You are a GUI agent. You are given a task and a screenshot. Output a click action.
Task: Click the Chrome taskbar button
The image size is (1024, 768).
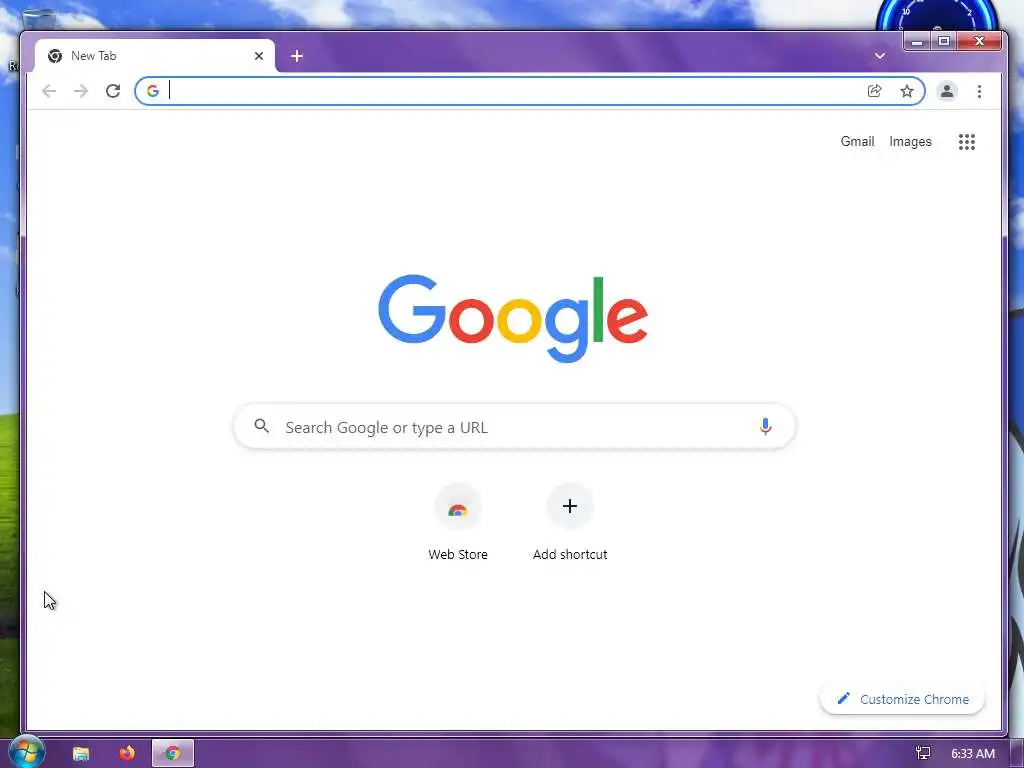pos(173,754)
